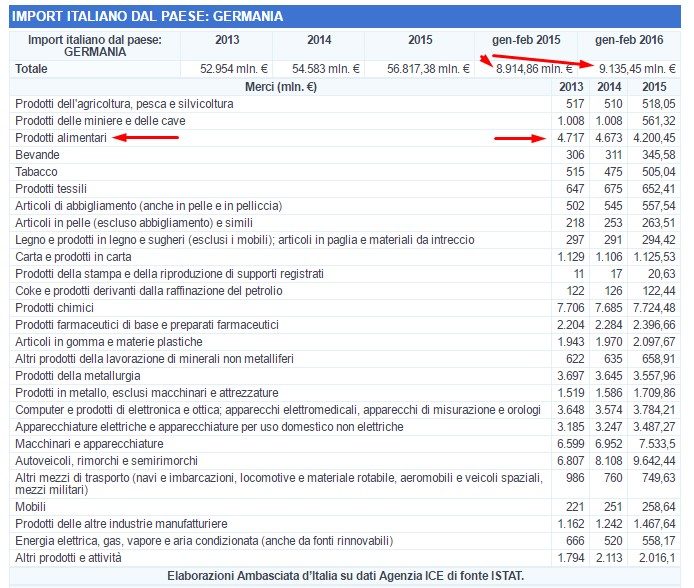
Task: Select 'Prodotti in metallo, esclusi macchinari e attrezzature'
Action: [x=147, y=393]
